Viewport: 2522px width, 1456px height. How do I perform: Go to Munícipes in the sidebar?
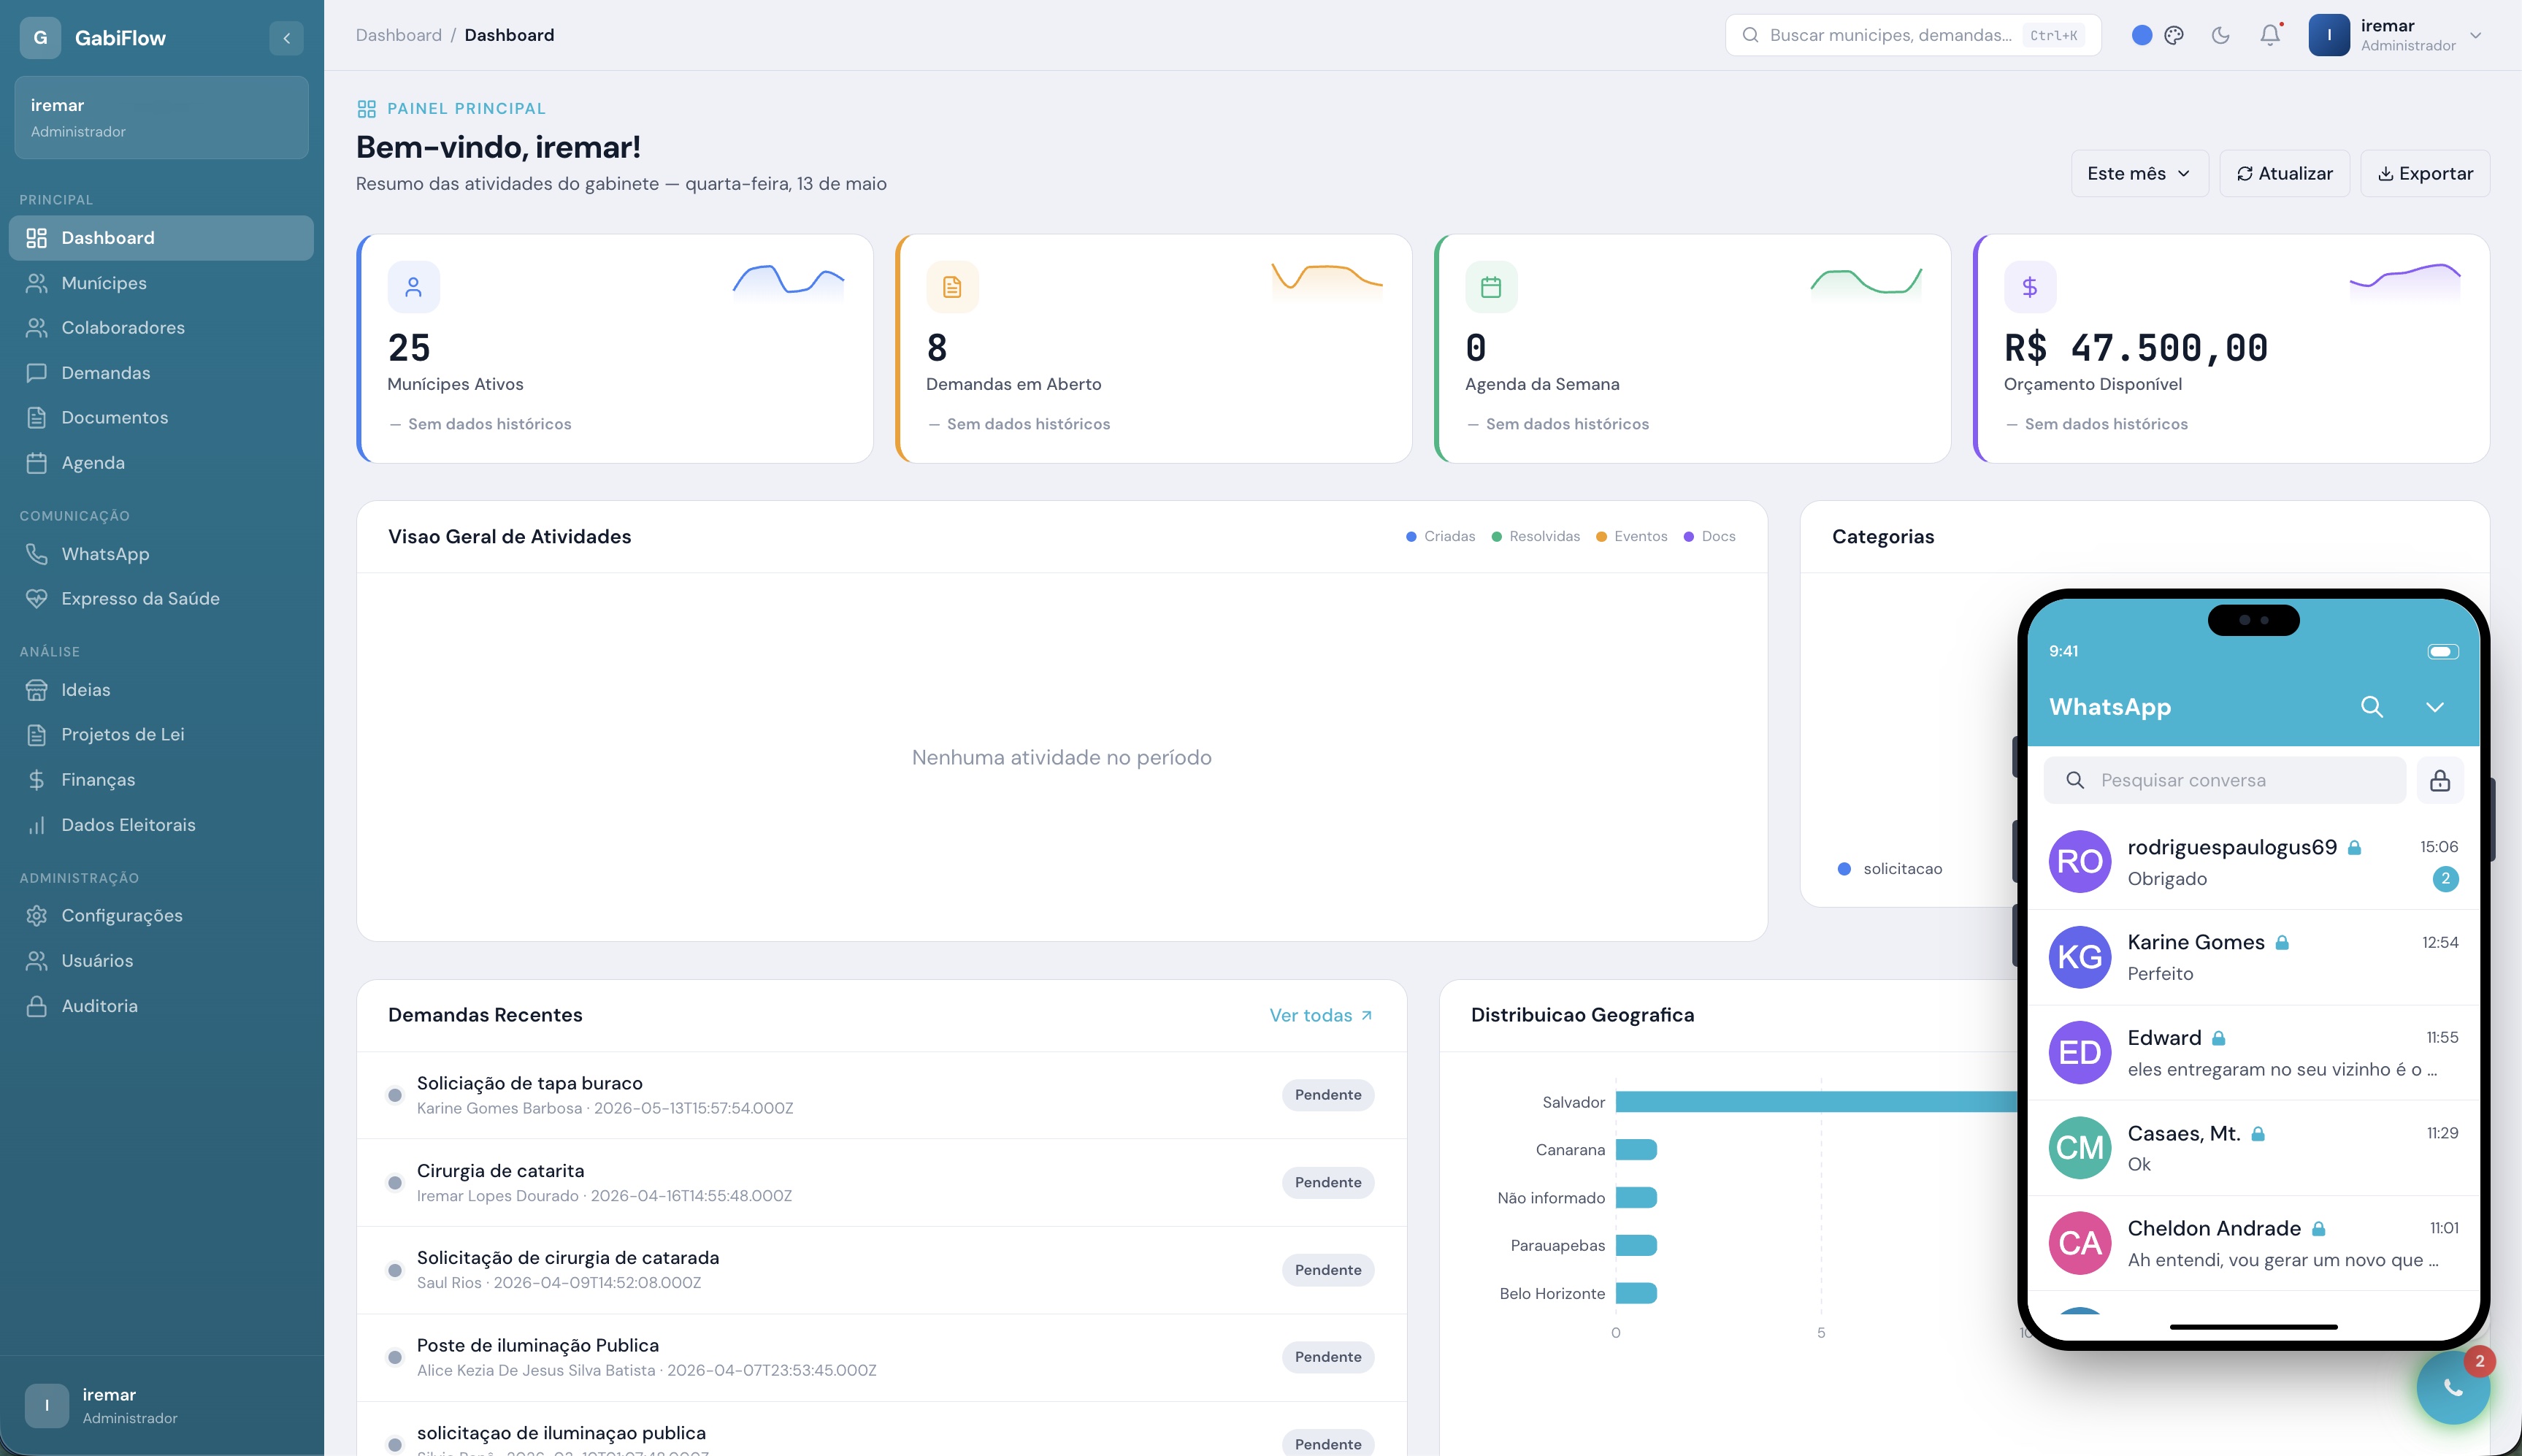coord(161,283)
